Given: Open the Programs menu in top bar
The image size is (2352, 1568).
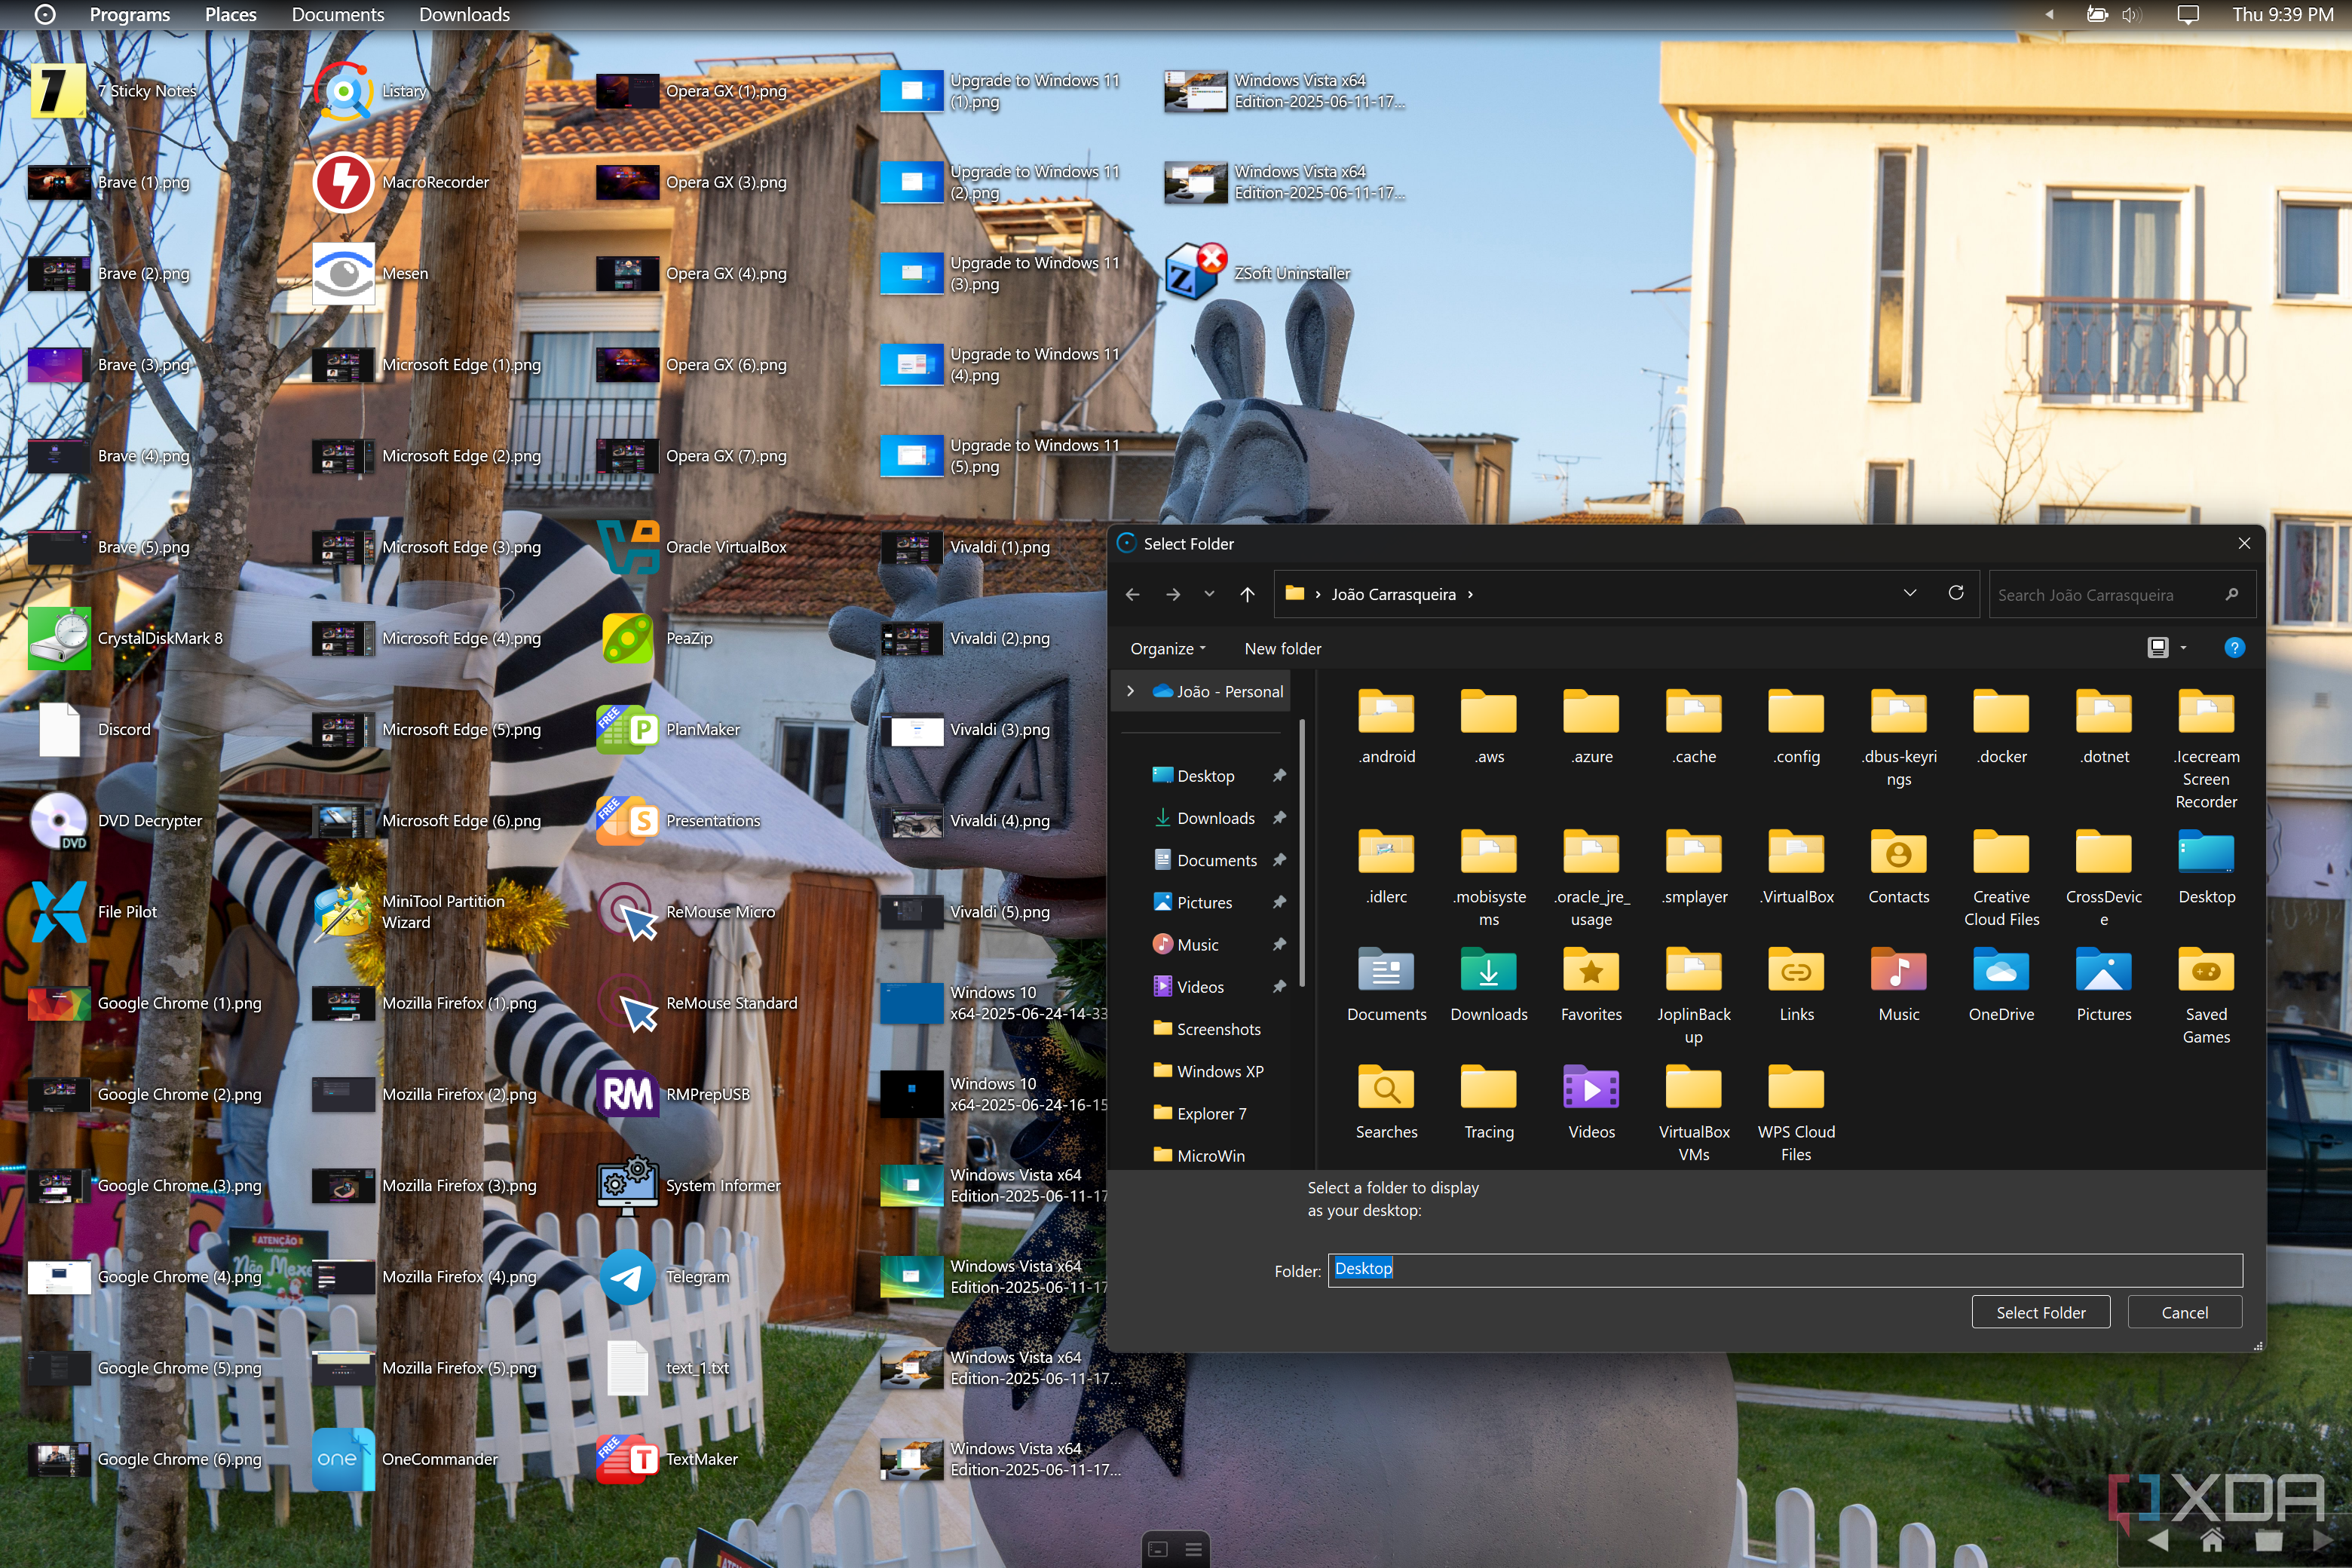Looking at the screenshot, I should click(x=130, y=15).
